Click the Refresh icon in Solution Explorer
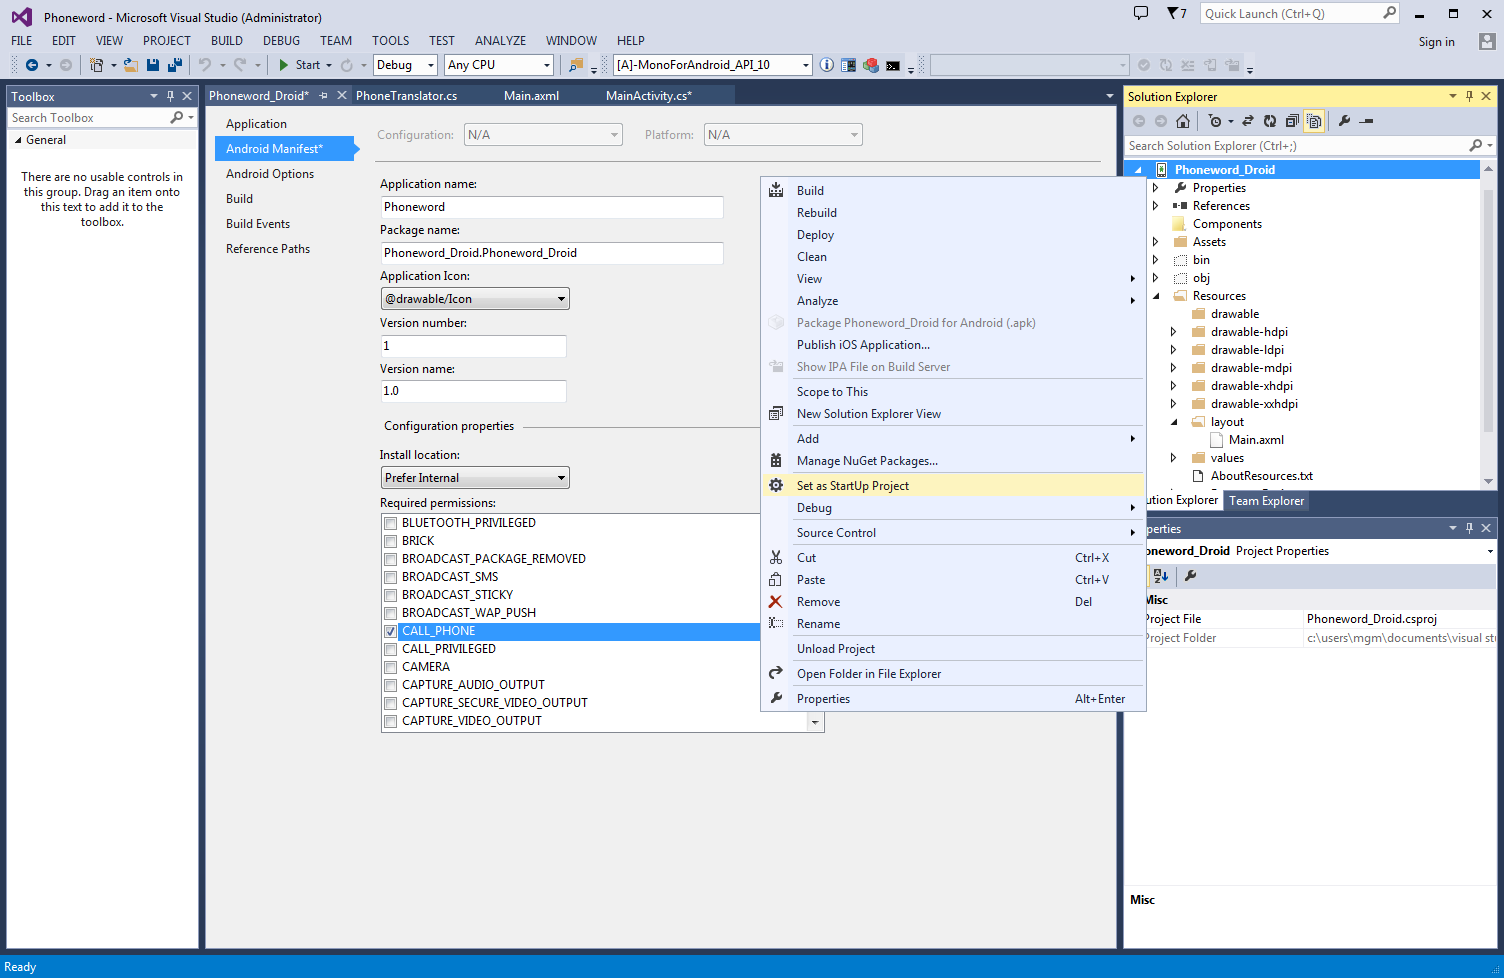Image resolution: width=1504 pixels, height=978 pixels. pos(1270,121)
